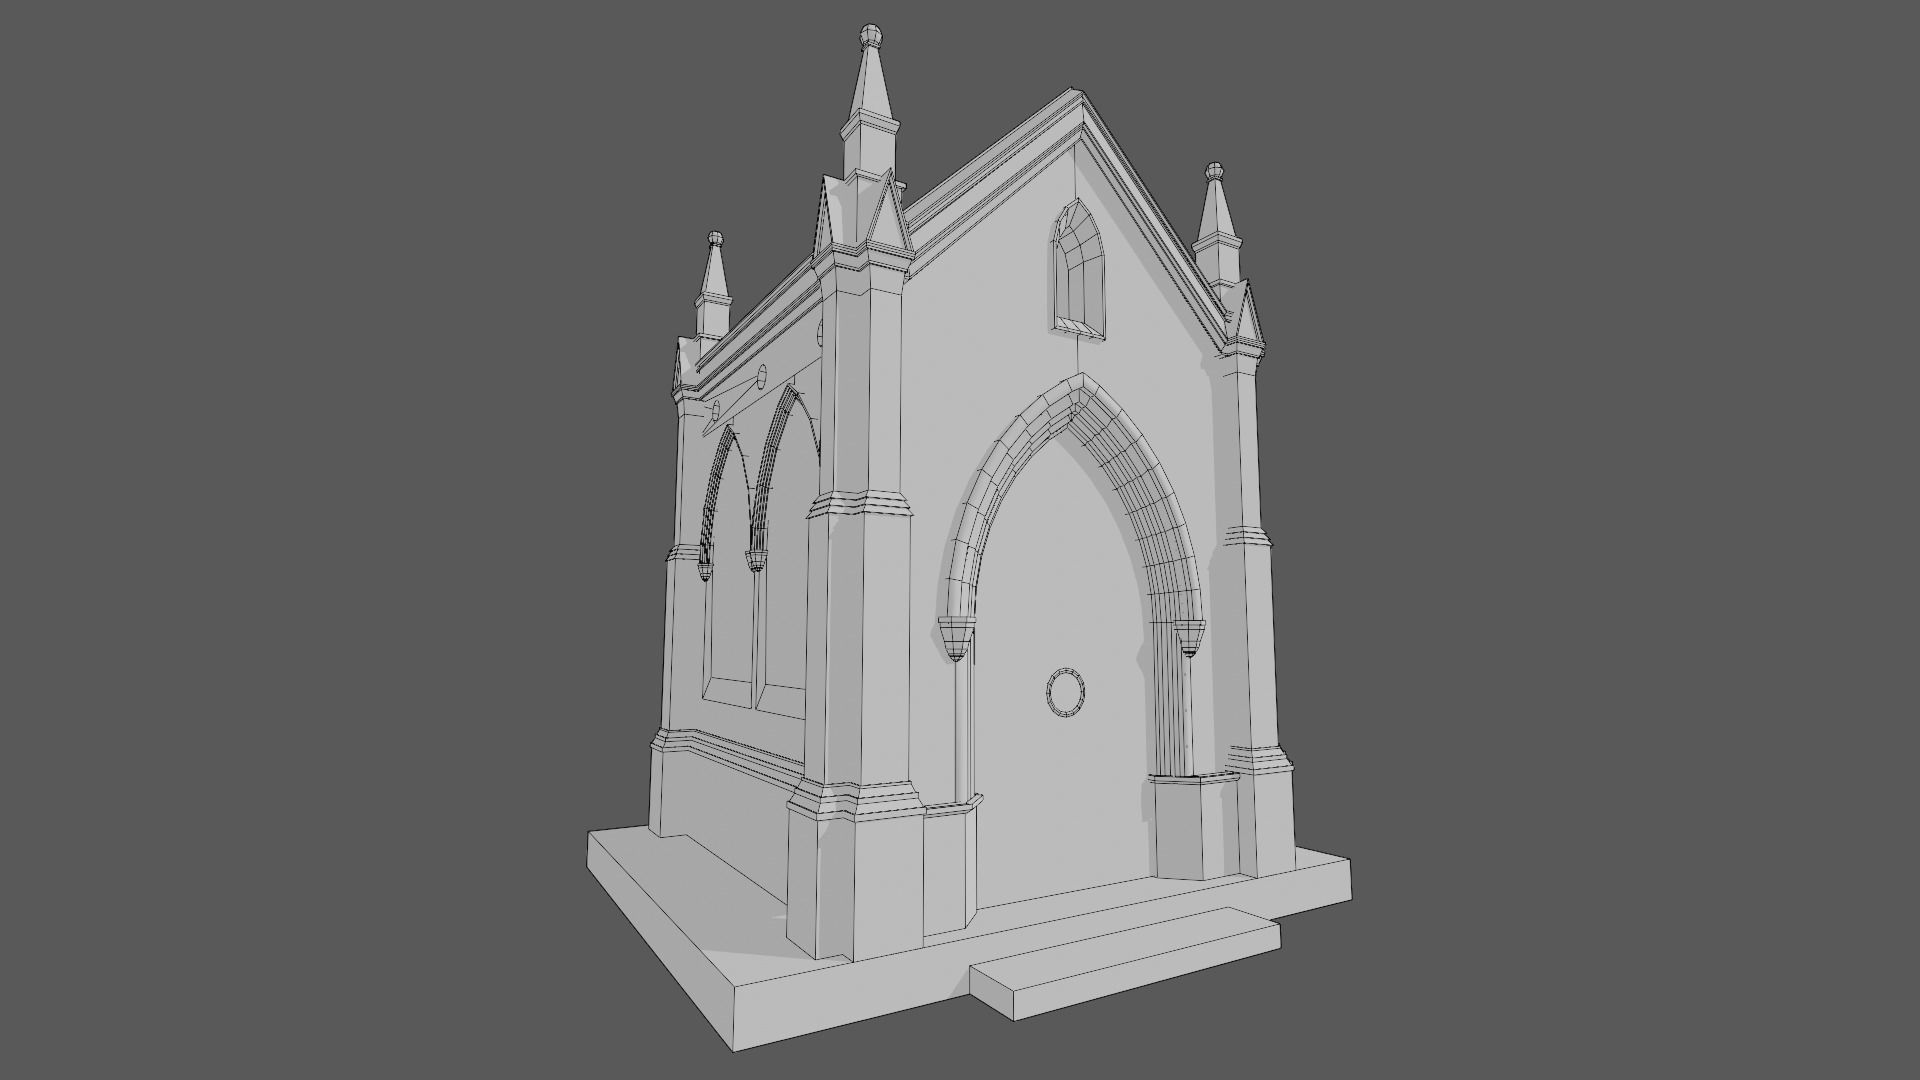
Task: Click the small circular ring on the door
Action: 1065,692
